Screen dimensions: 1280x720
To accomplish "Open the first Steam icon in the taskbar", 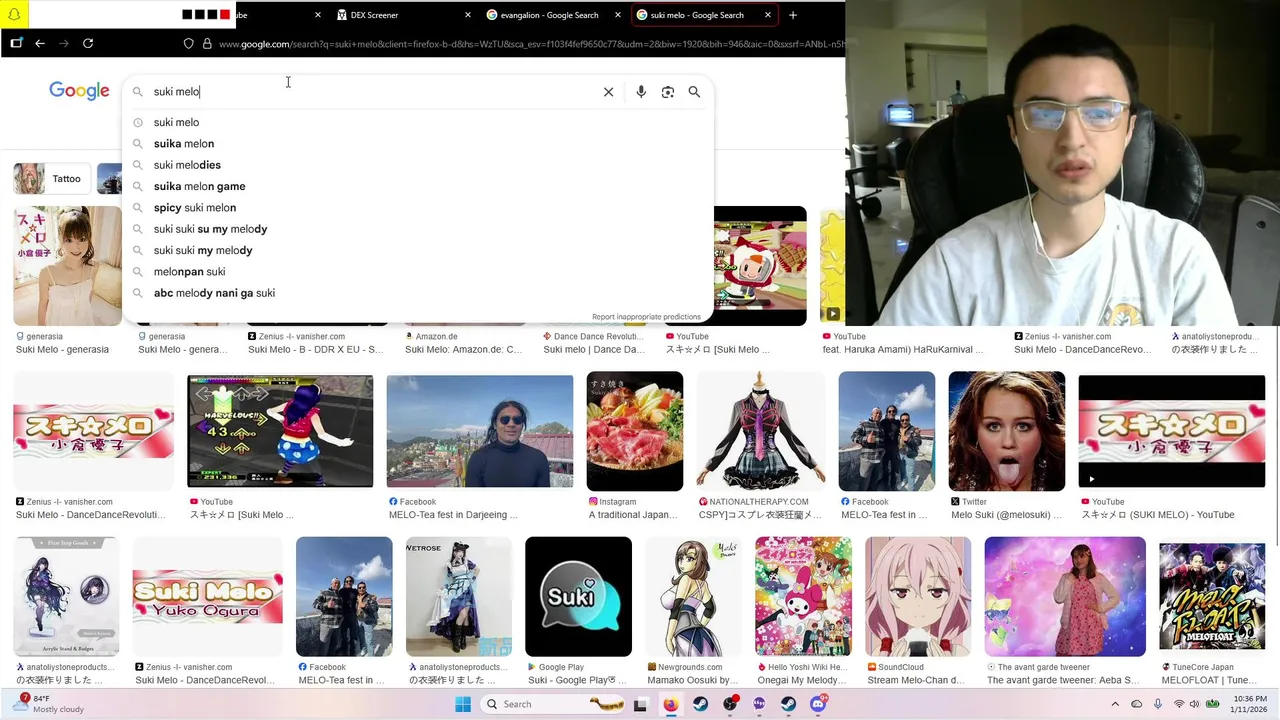I will 700,704.
